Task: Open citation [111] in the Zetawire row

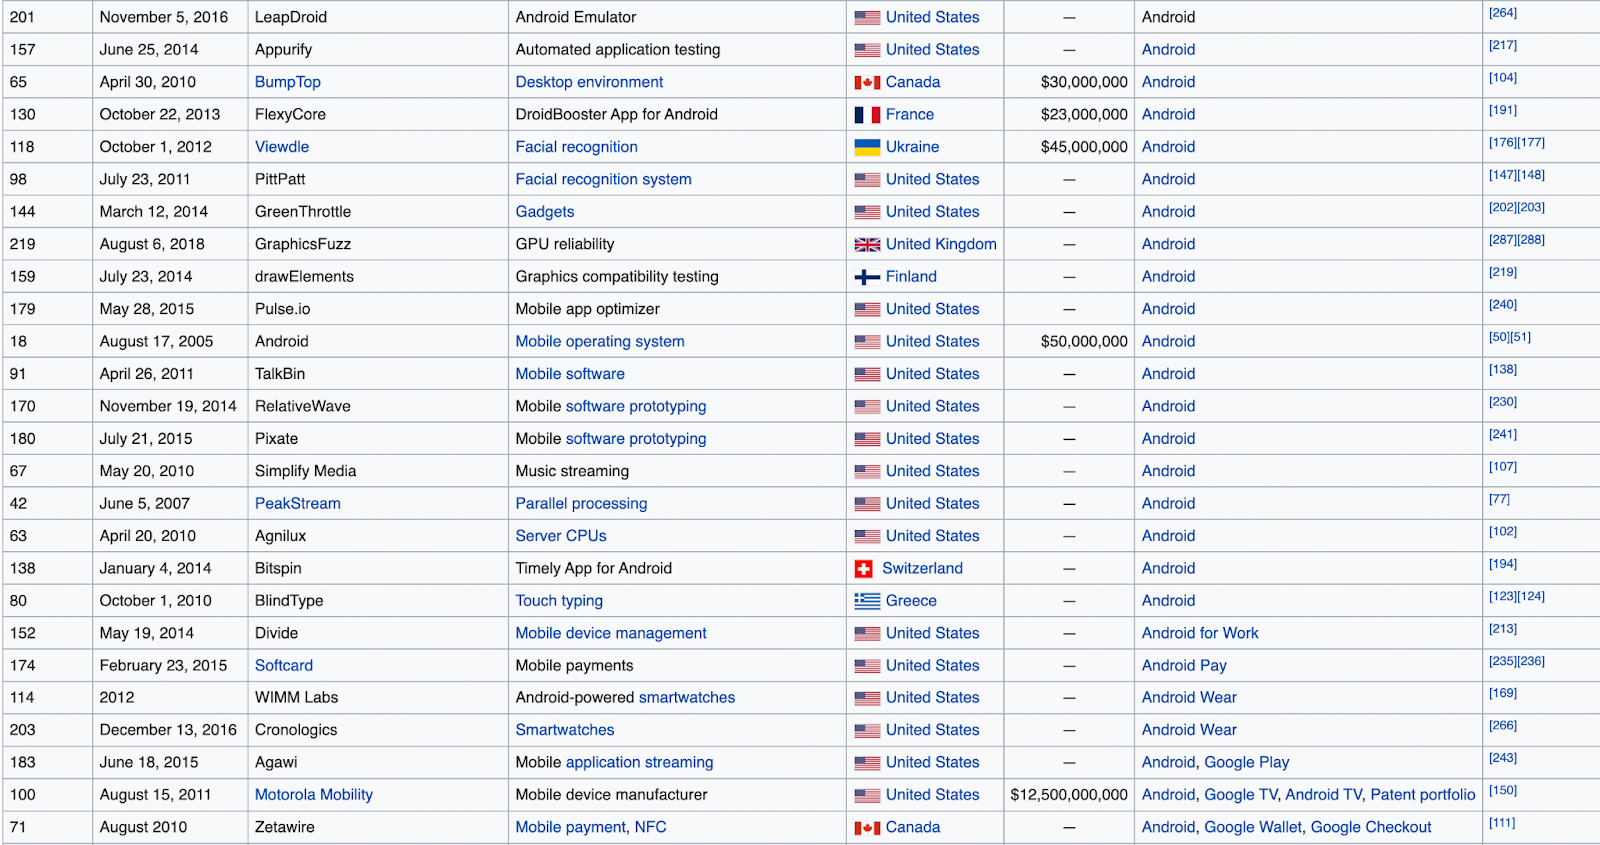Action: pyautogui.click(x=1502, y=823)
